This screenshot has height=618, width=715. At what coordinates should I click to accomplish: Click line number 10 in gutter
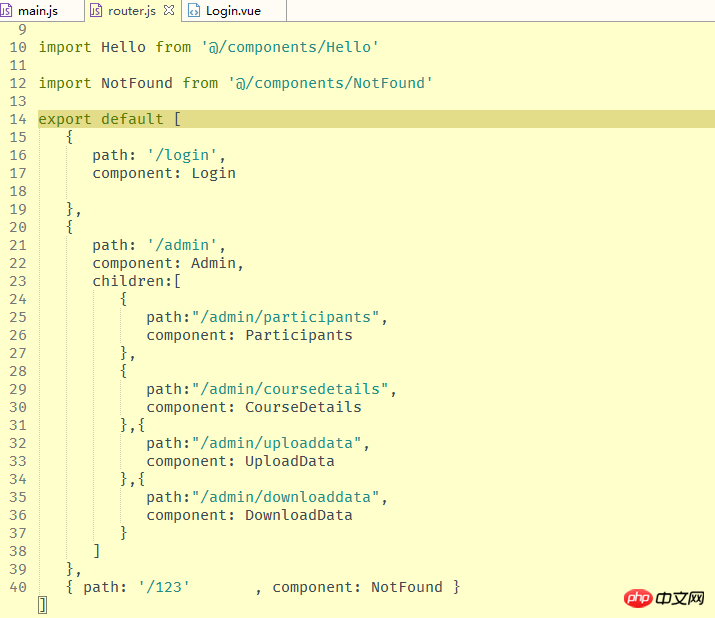pyautogui.click(x=18, y=47)
